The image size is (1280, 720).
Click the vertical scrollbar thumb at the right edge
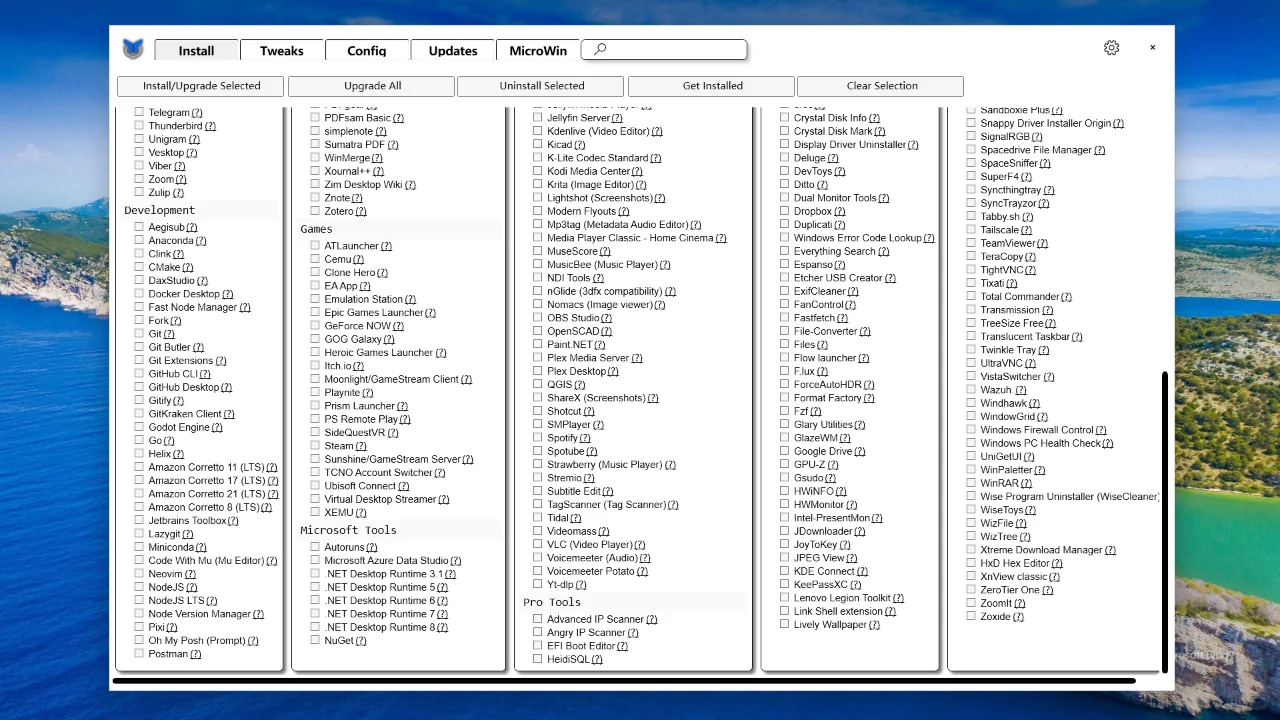point(1164,520)
